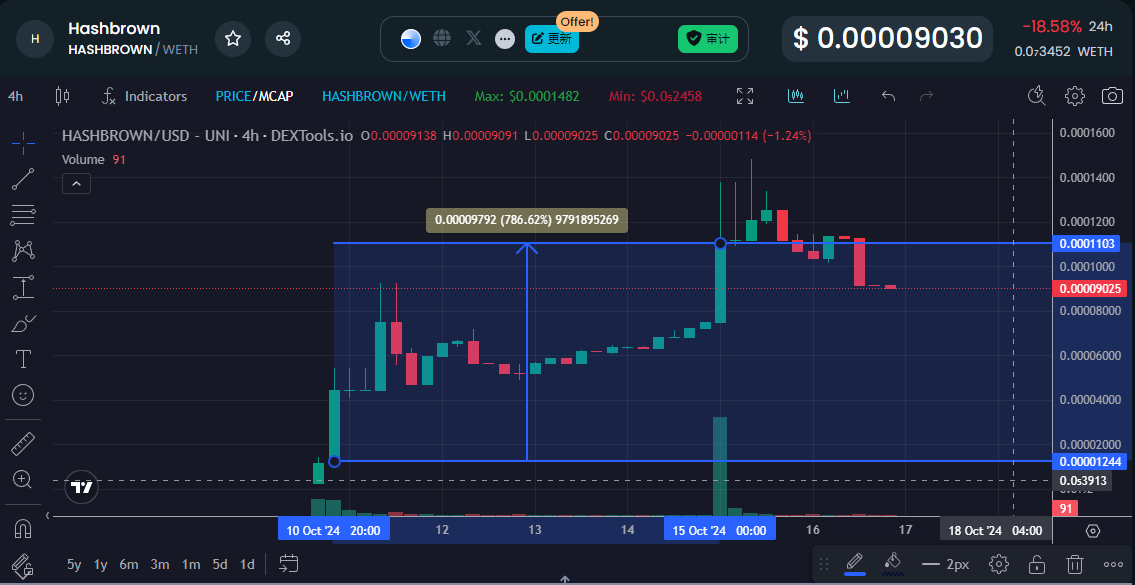
Task: Toggle stay in drawing mode pencil-lock
Action: pos(23,565)
